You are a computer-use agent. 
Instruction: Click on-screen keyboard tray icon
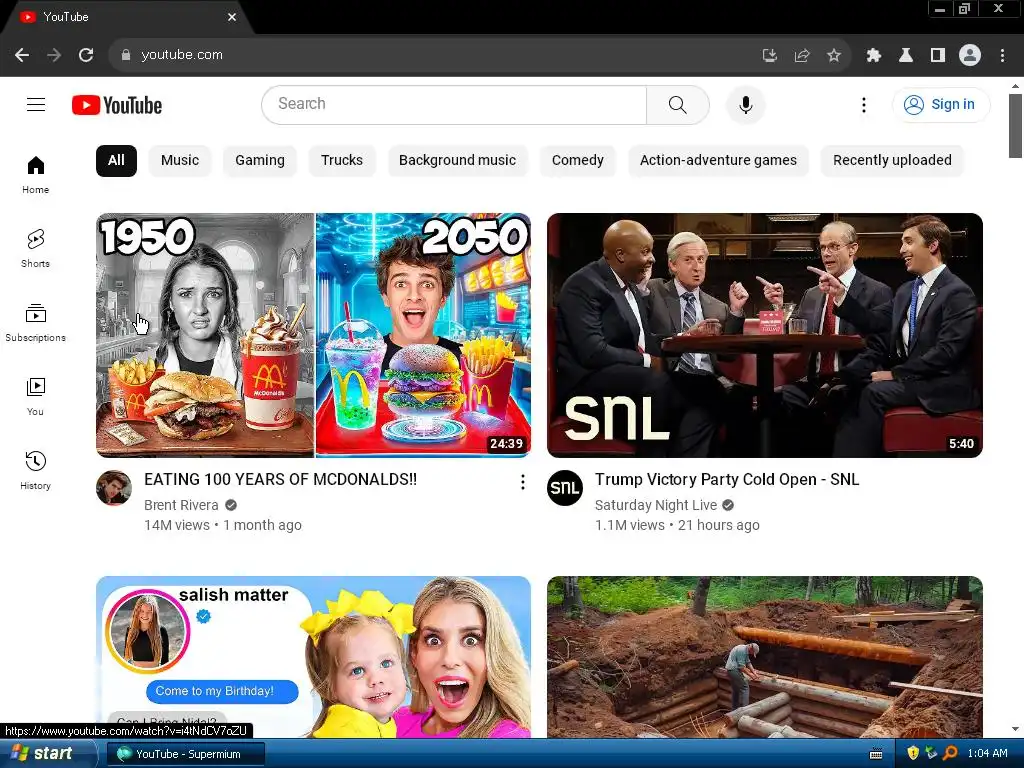[x=876, y=754]
